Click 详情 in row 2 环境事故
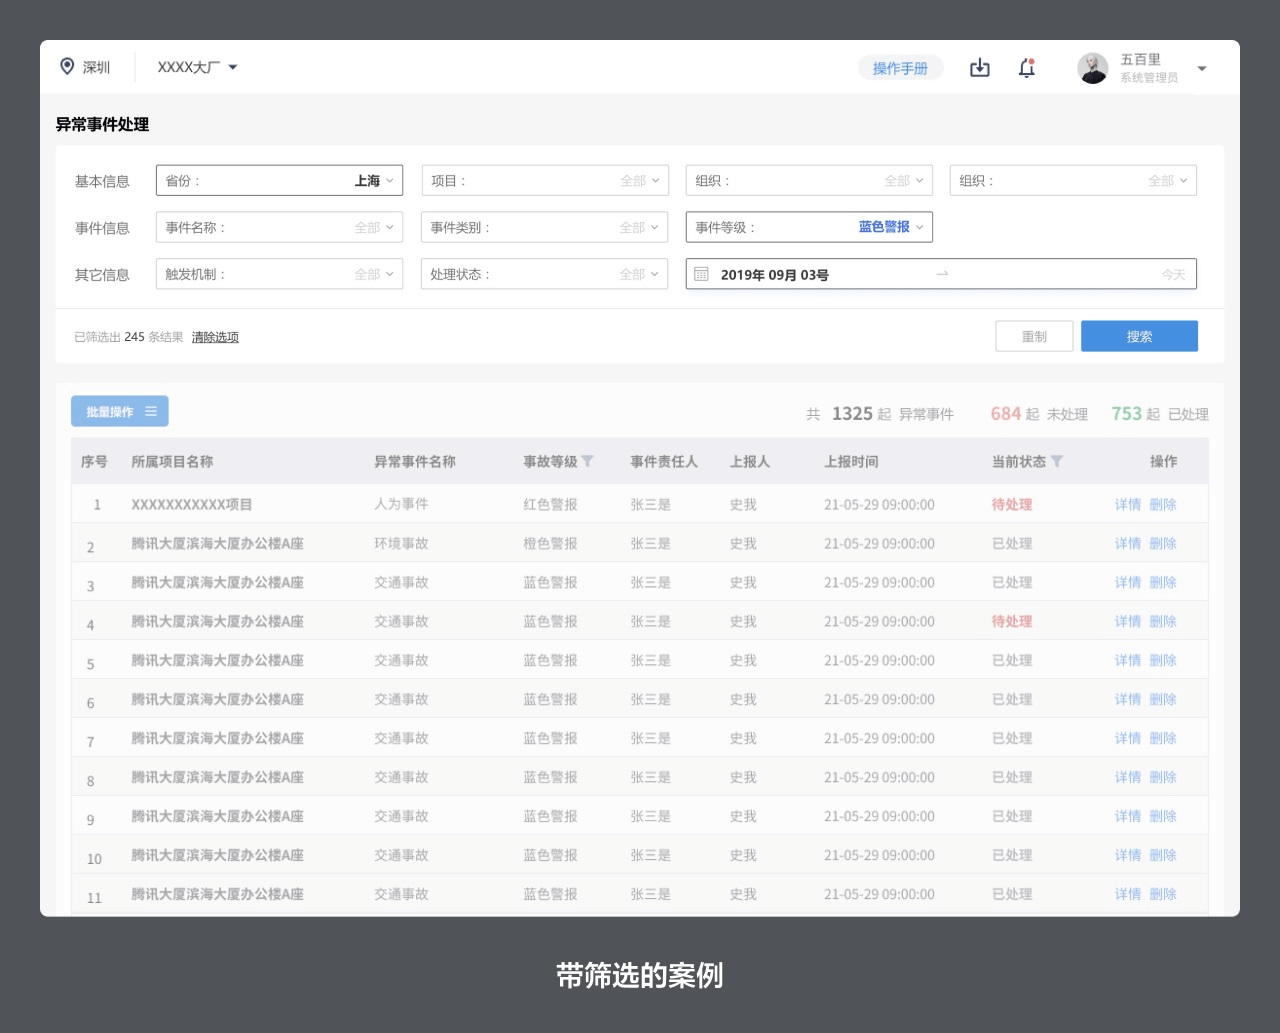 (1128, 544)
